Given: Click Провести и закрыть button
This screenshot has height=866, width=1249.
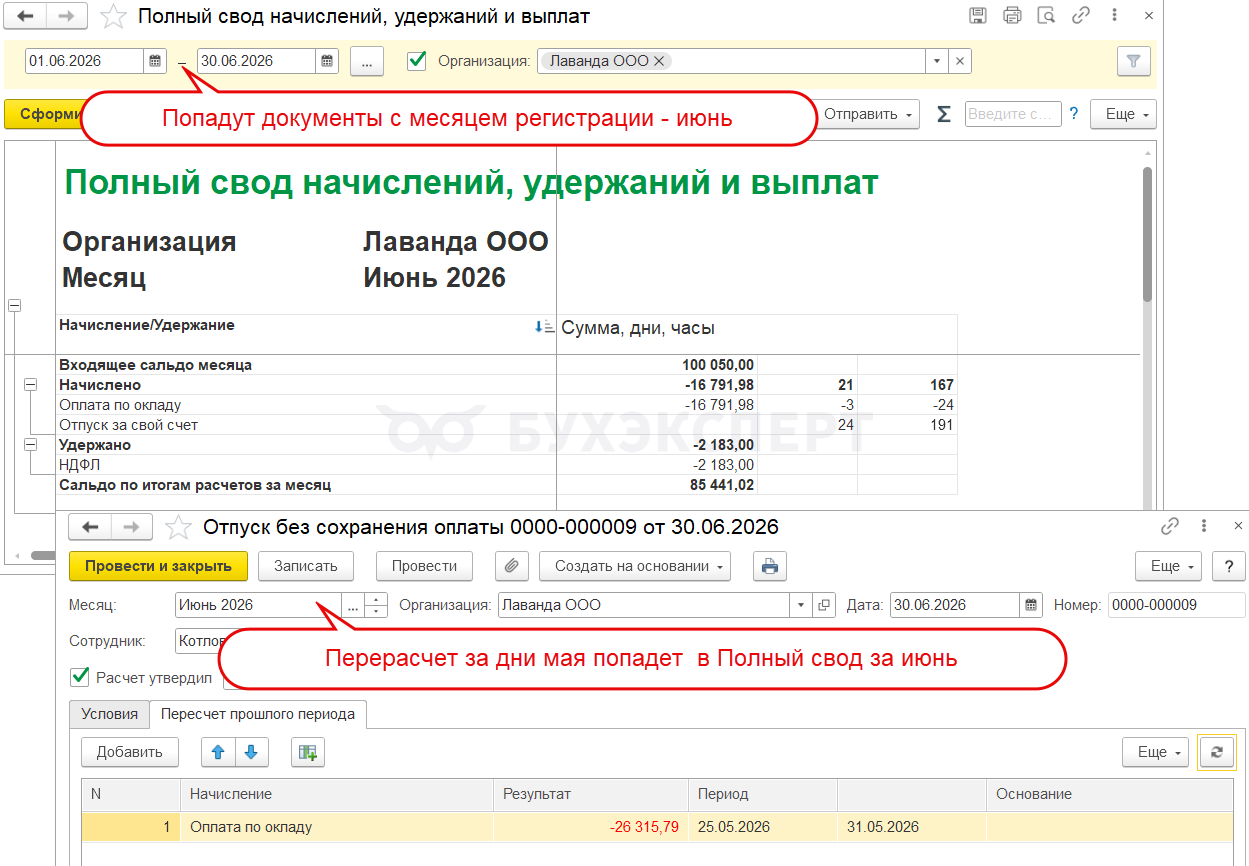Looking at the screenshot, I should point(158,565).
